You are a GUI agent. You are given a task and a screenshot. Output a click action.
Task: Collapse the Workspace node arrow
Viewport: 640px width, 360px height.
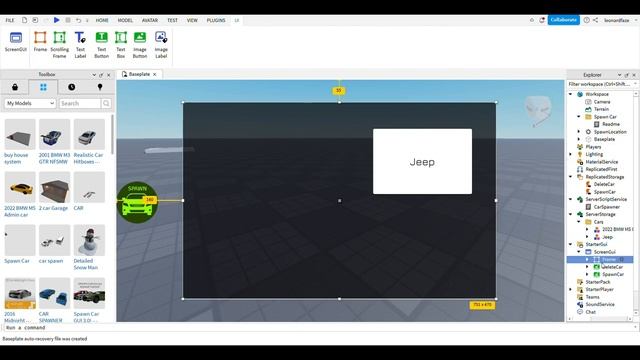[x=571, y=94]
